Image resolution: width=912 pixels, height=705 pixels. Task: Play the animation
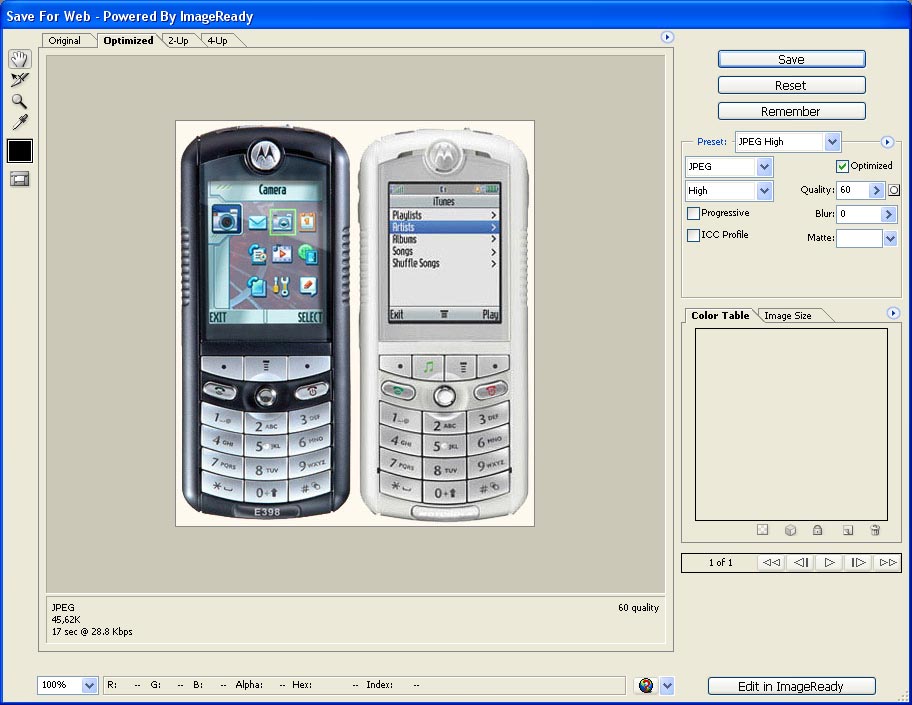(x=829, y=562)
